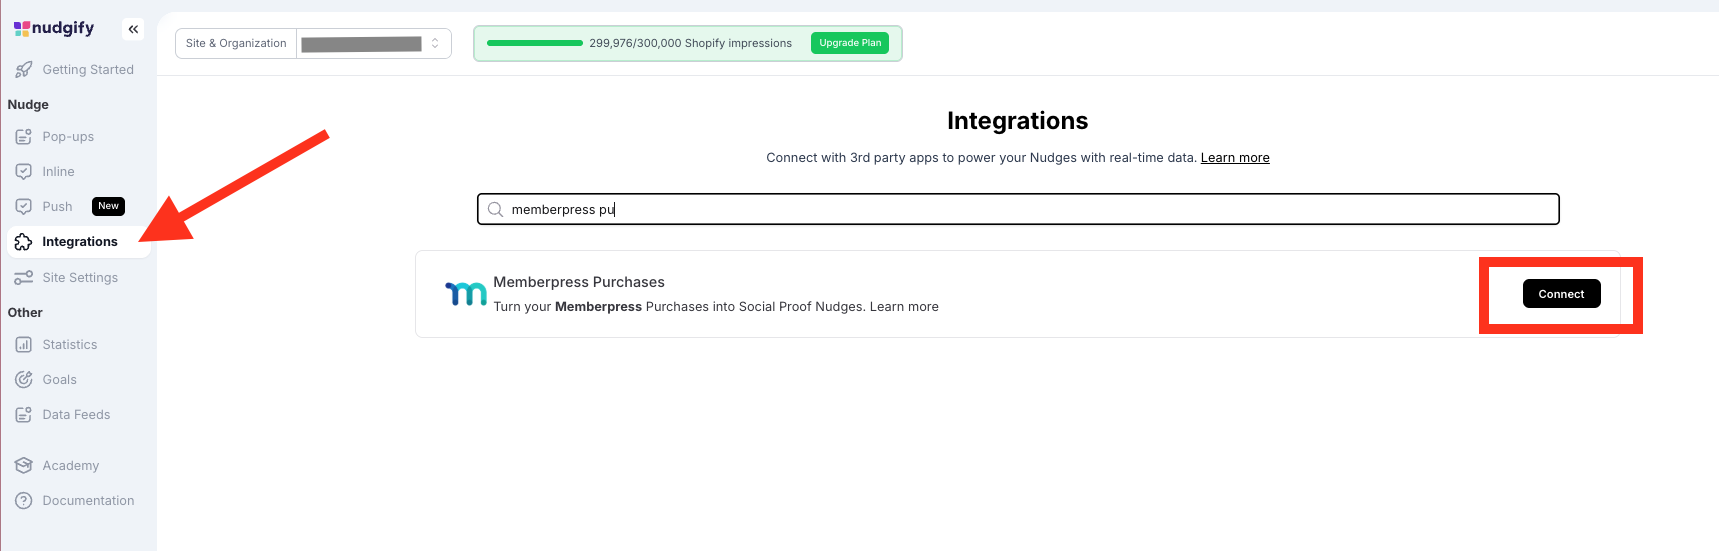Viewport: 1719px width, 551px height.
Task: Open the Site & Organization dropdown
Action: pos(373,44)
